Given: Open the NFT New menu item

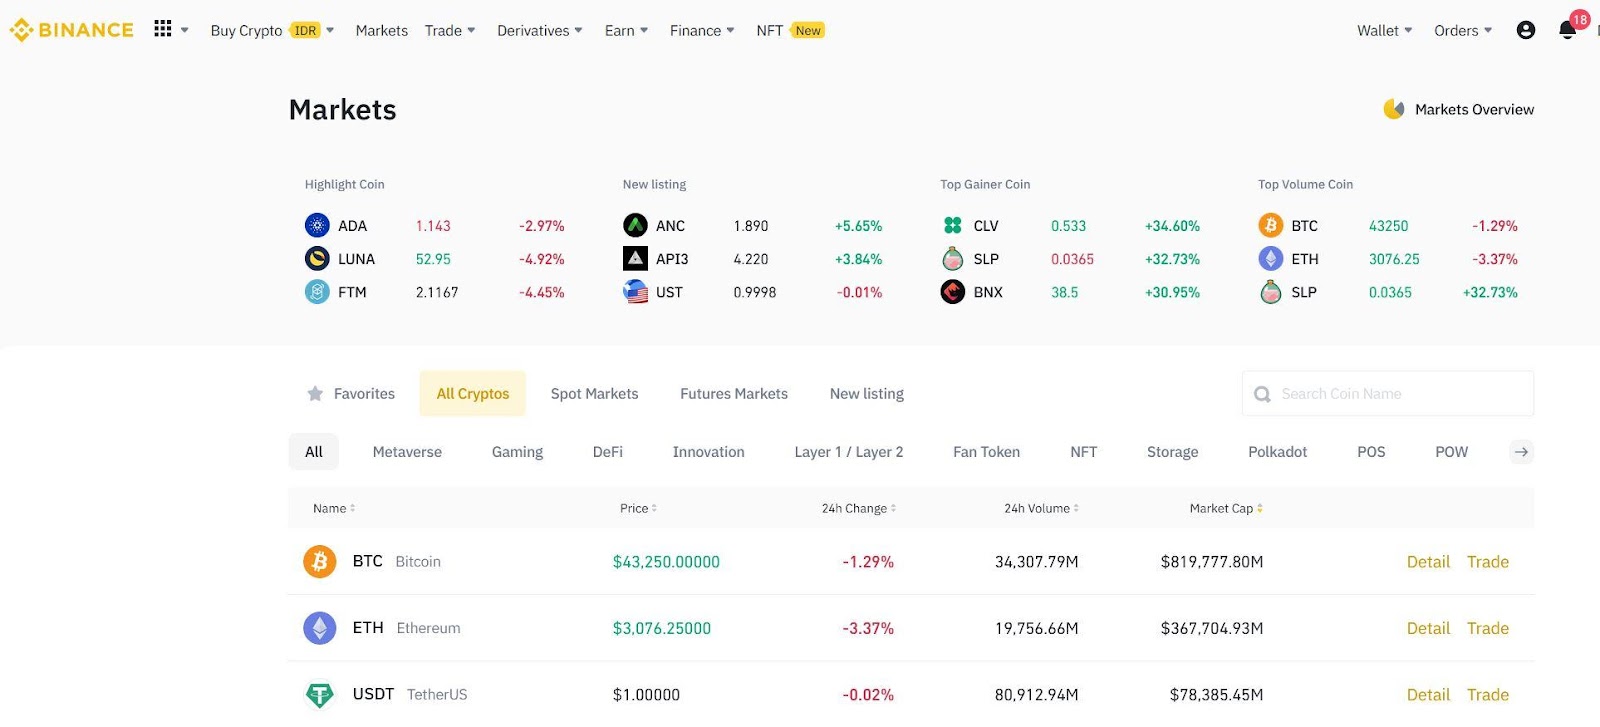Looking at the screenshot, I should pos(790,30).
